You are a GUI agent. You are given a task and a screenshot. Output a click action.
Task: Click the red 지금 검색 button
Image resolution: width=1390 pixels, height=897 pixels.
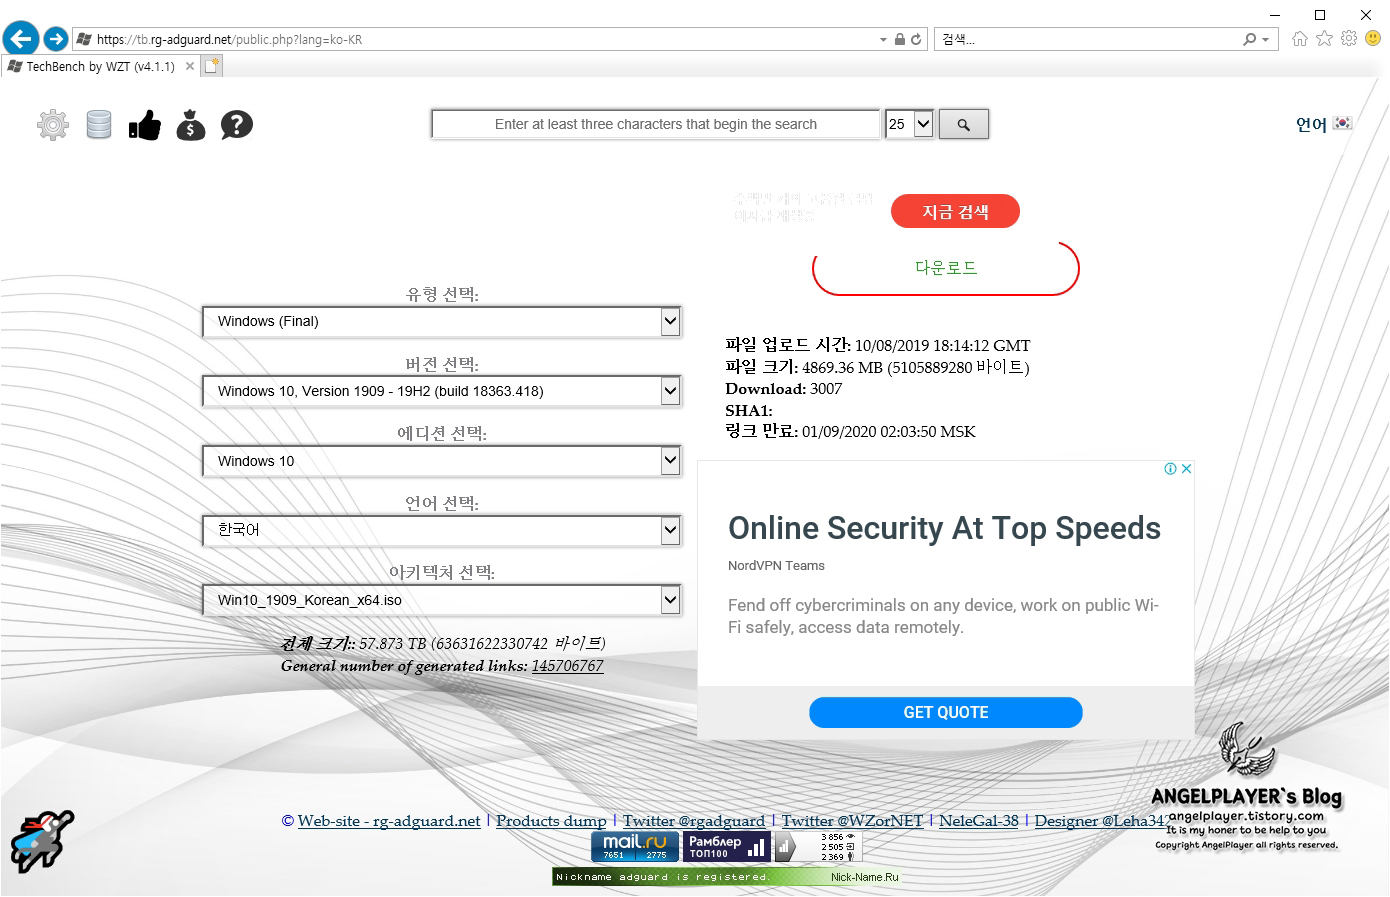955,211
